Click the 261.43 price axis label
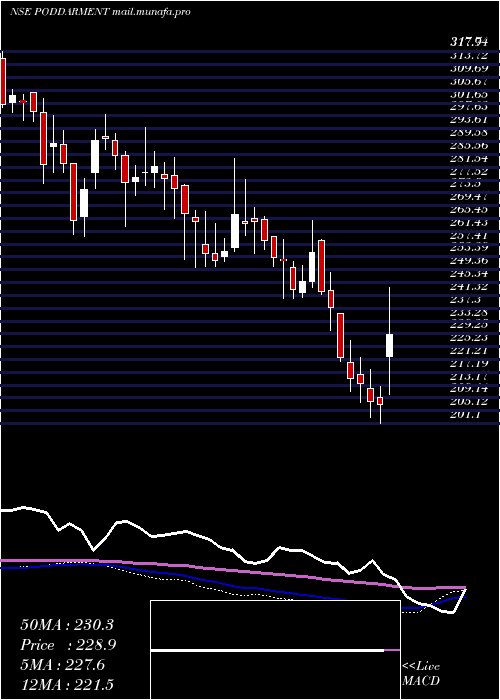Viewport: 500px width, 700px height. pos(469,222)
